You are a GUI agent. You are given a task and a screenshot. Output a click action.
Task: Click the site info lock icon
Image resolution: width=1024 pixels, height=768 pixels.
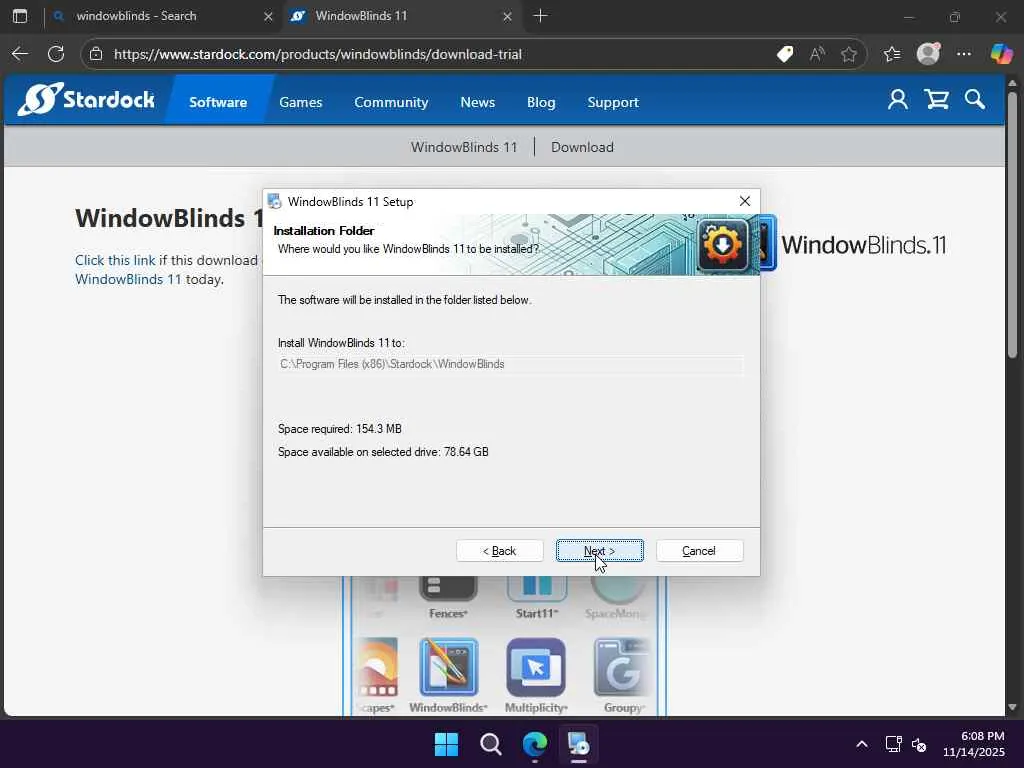[96, 54]
